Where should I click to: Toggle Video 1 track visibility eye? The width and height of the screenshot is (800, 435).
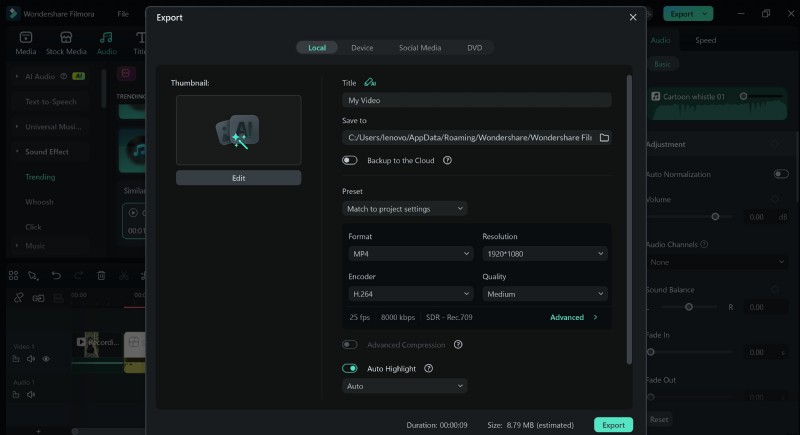(46, 358)
